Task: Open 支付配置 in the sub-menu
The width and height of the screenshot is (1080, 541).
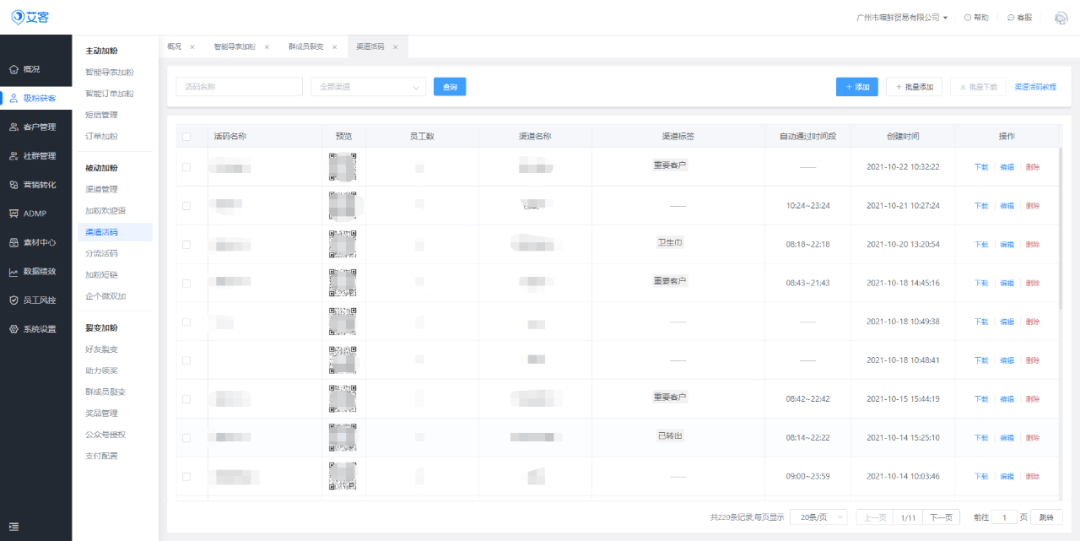Action: (x=102, y=456)
